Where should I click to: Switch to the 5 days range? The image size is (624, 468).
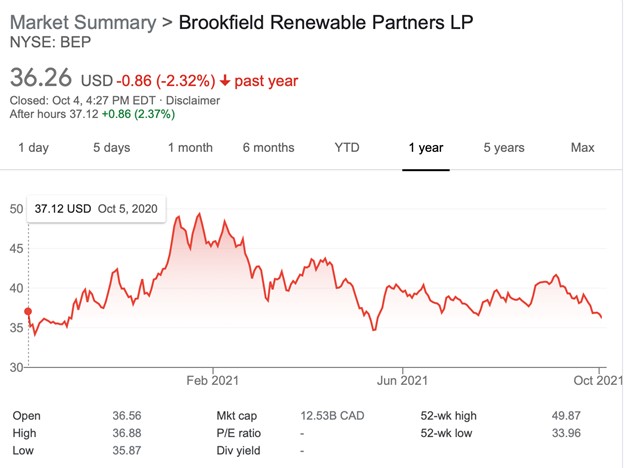tap(111, 148)
